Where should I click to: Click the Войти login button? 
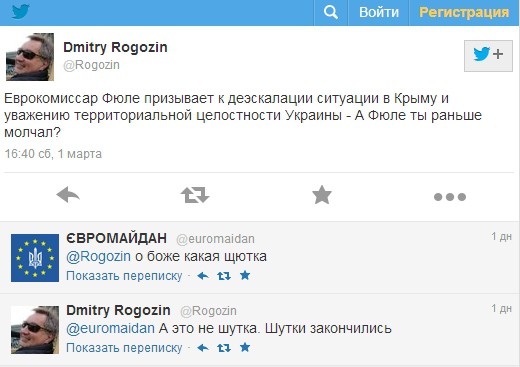coord(379,13)
